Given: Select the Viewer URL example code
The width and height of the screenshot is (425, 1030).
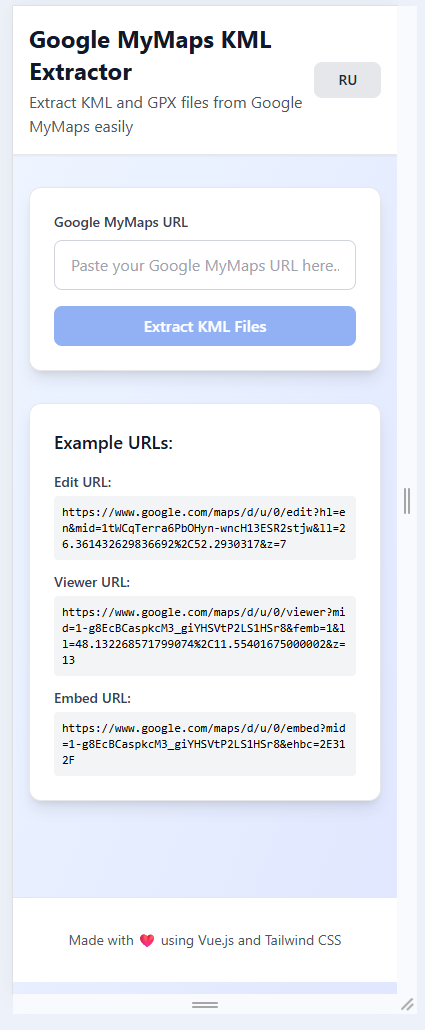Looking at the screenshot, I should [205, 636].
